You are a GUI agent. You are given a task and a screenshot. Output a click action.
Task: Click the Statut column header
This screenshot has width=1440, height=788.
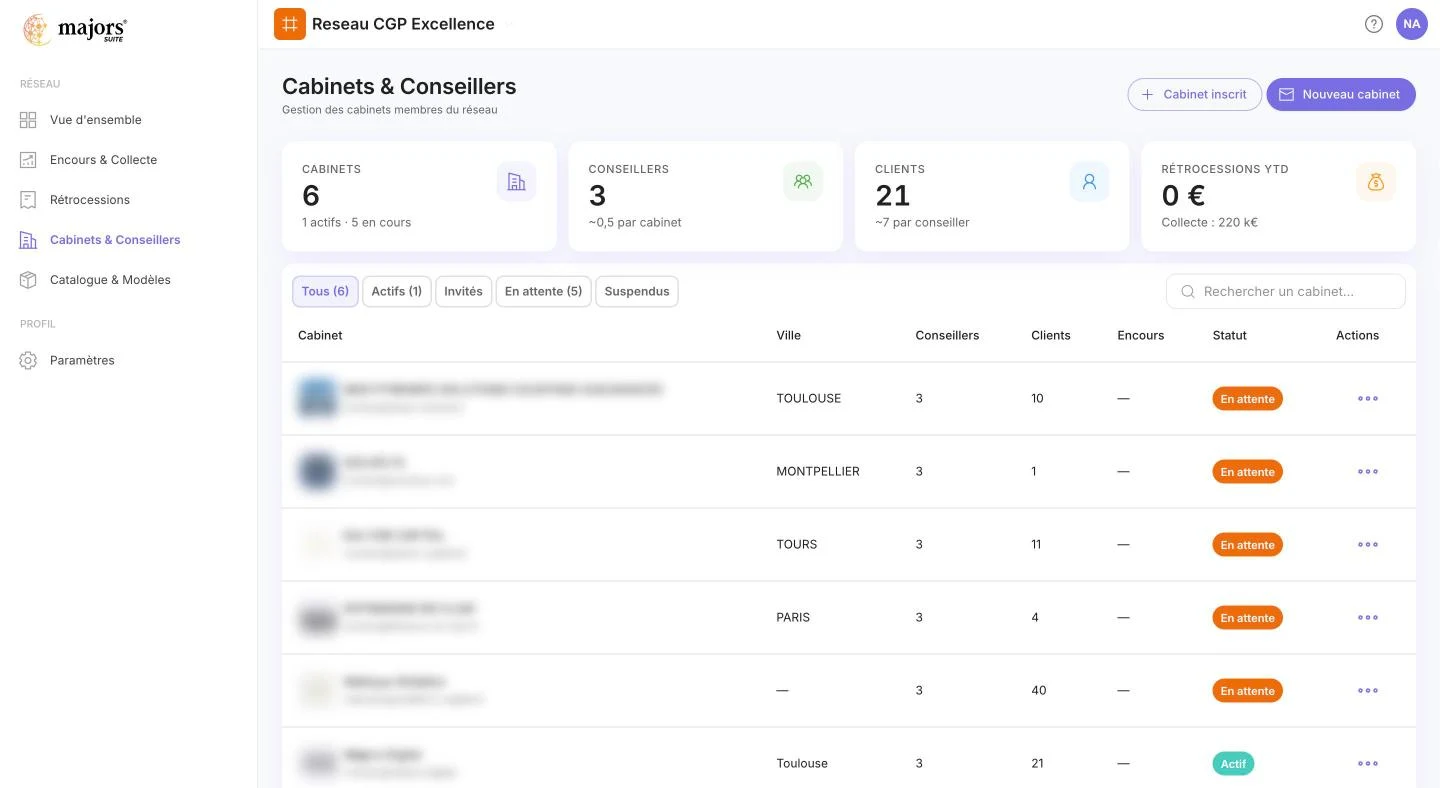pos(1230,335)
